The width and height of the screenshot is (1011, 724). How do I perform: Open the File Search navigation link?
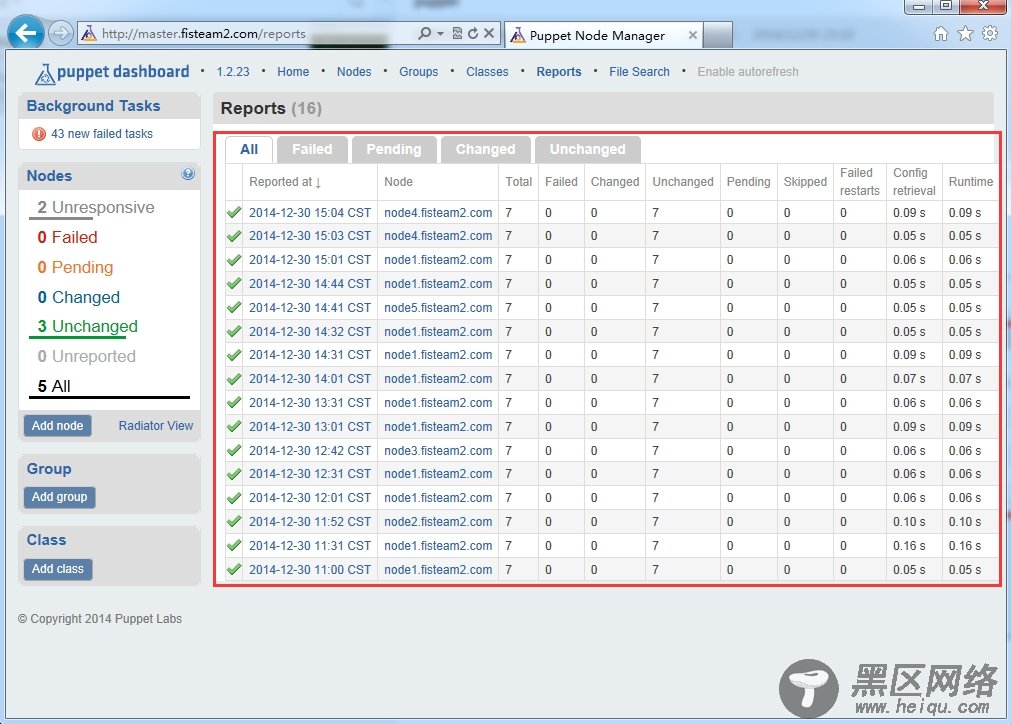click(640, 72)
